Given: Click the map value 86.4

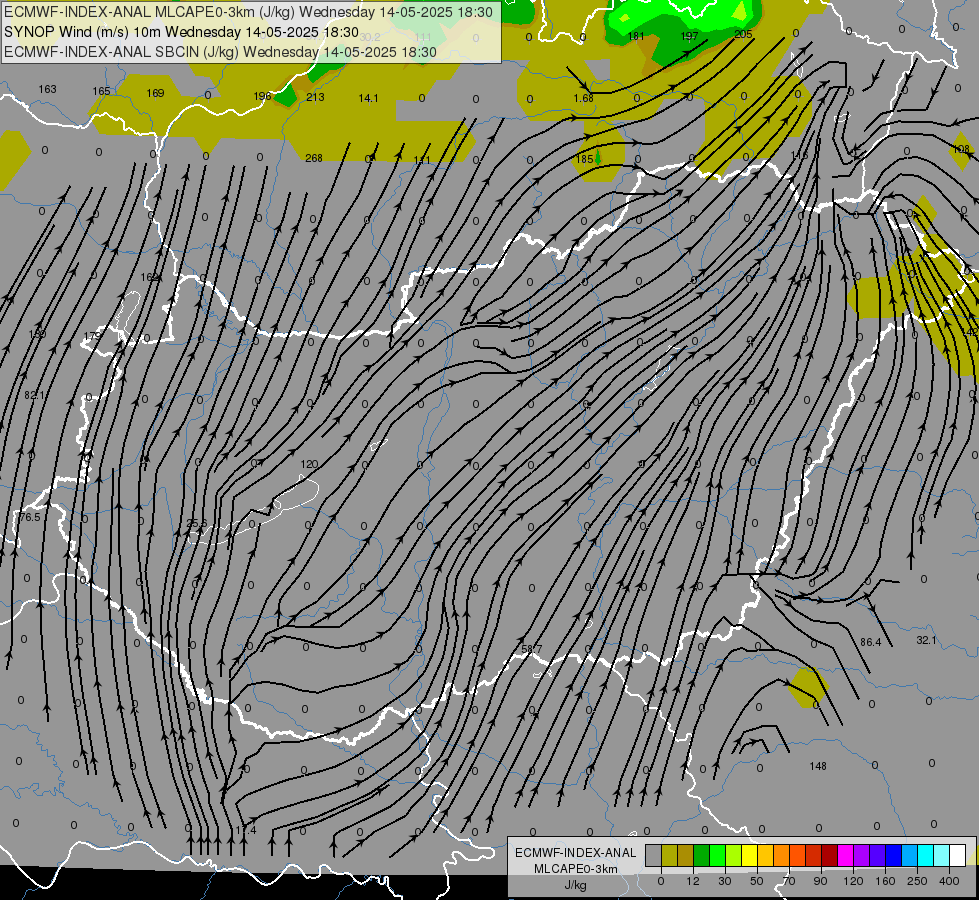Looking at the screenshot, I should coord(870,642).
